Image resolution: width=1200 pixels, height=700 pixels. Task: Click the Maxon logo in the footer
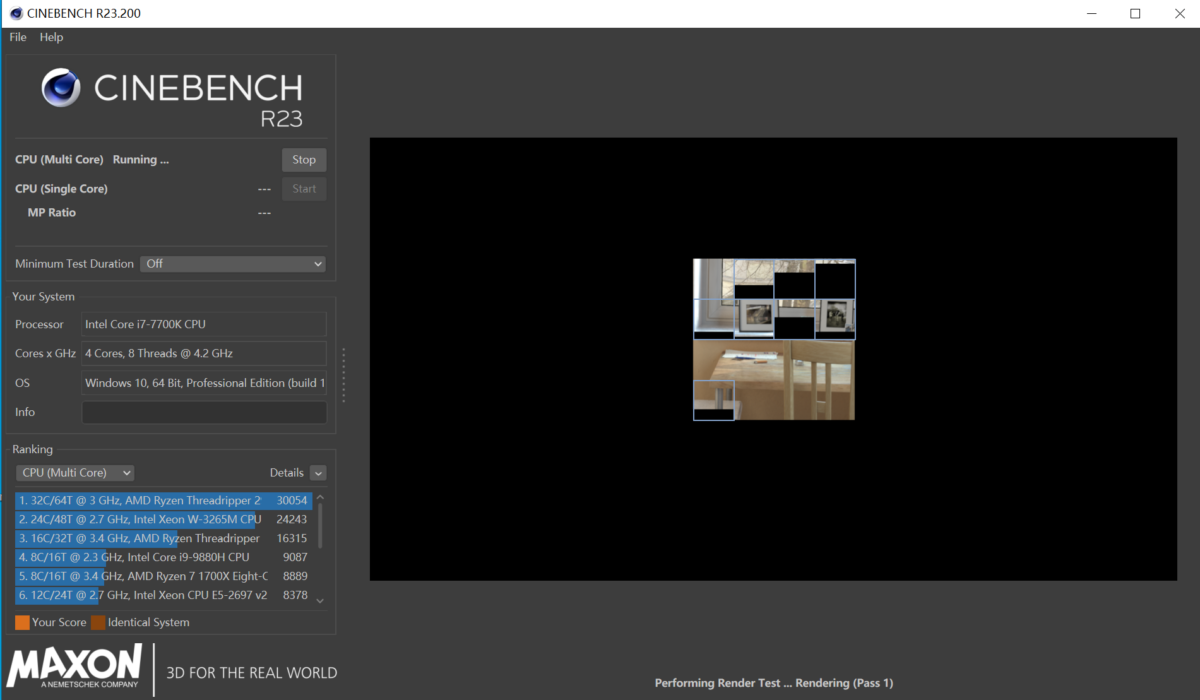(x=72, y=667)
